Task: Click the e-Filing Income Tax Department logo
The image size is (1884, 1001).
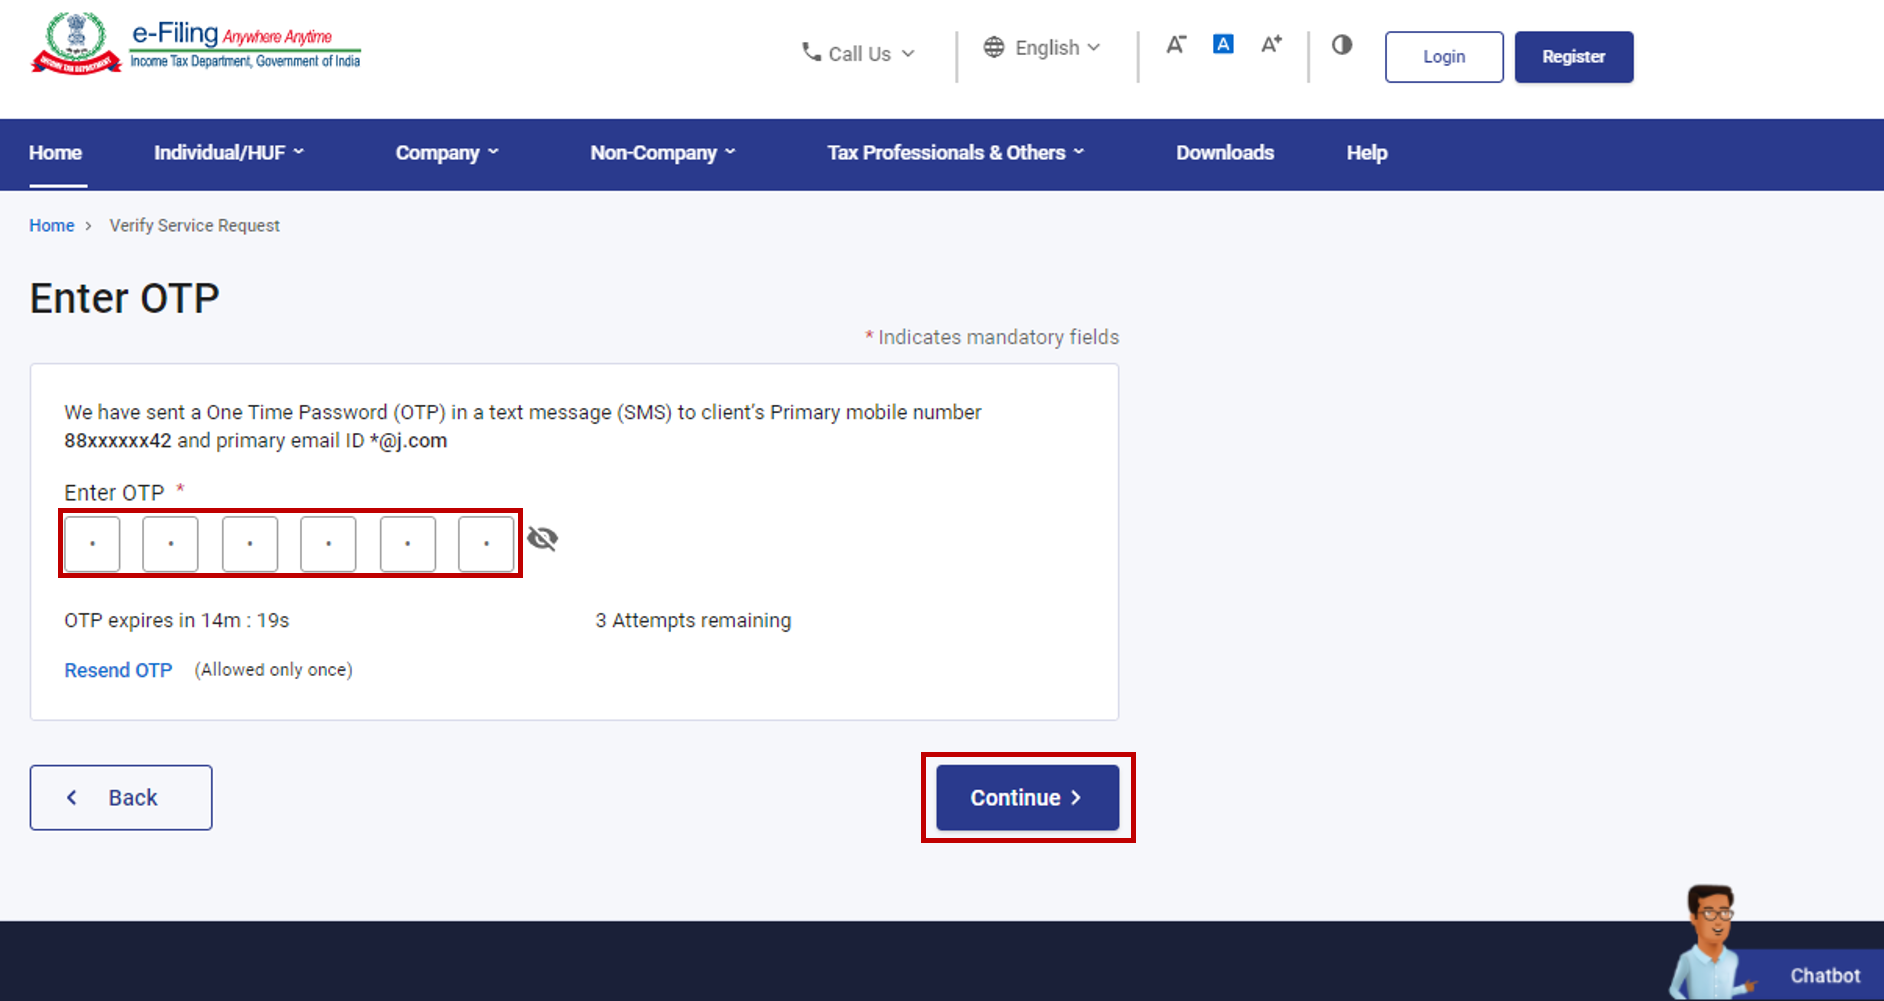Action: click(196, 45)
